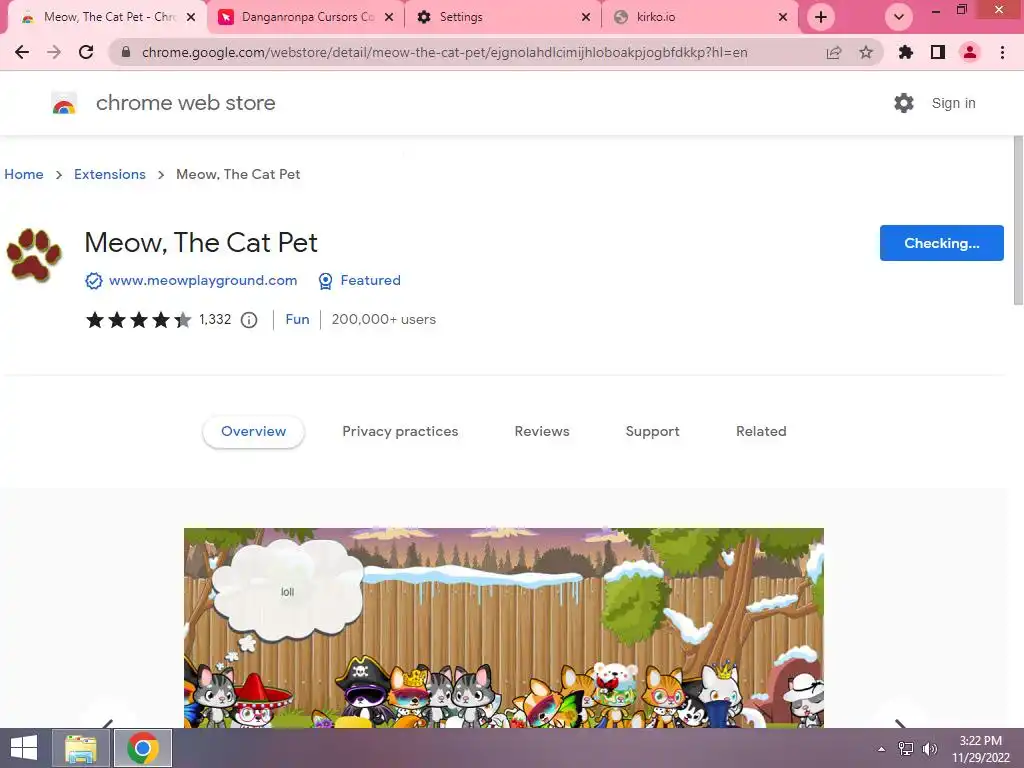Open File Explorer from the taskbar
The image size is (1024, 768).
(x=81, y=748)
